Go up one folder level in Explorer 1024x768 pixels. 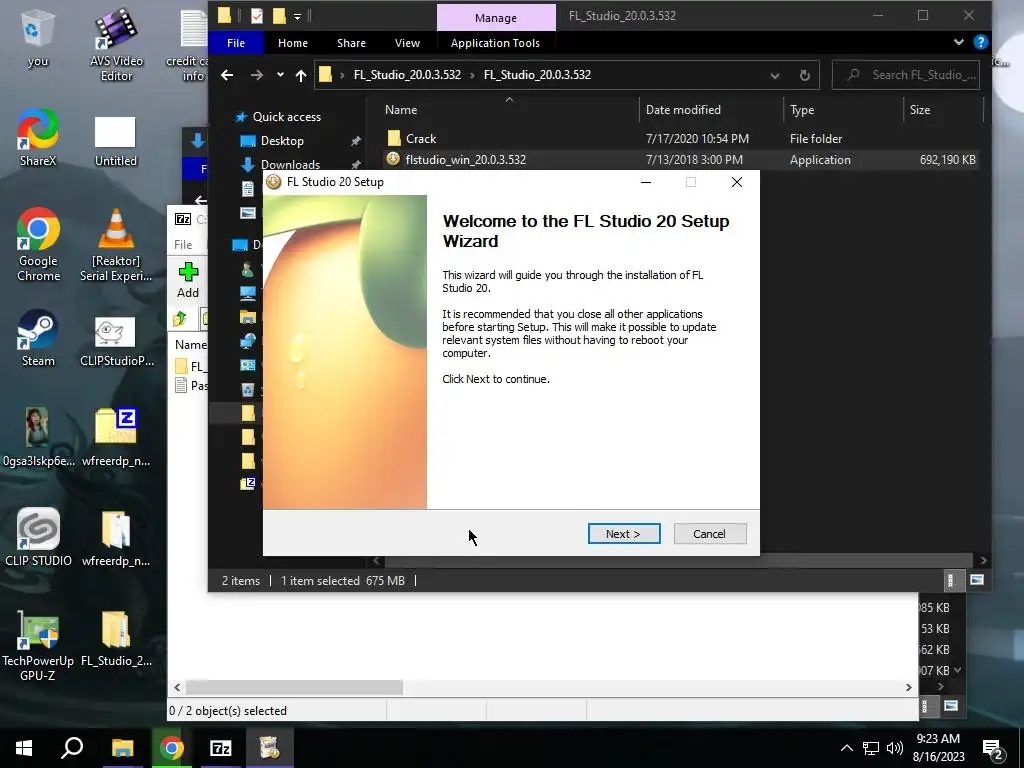[300, 75]
